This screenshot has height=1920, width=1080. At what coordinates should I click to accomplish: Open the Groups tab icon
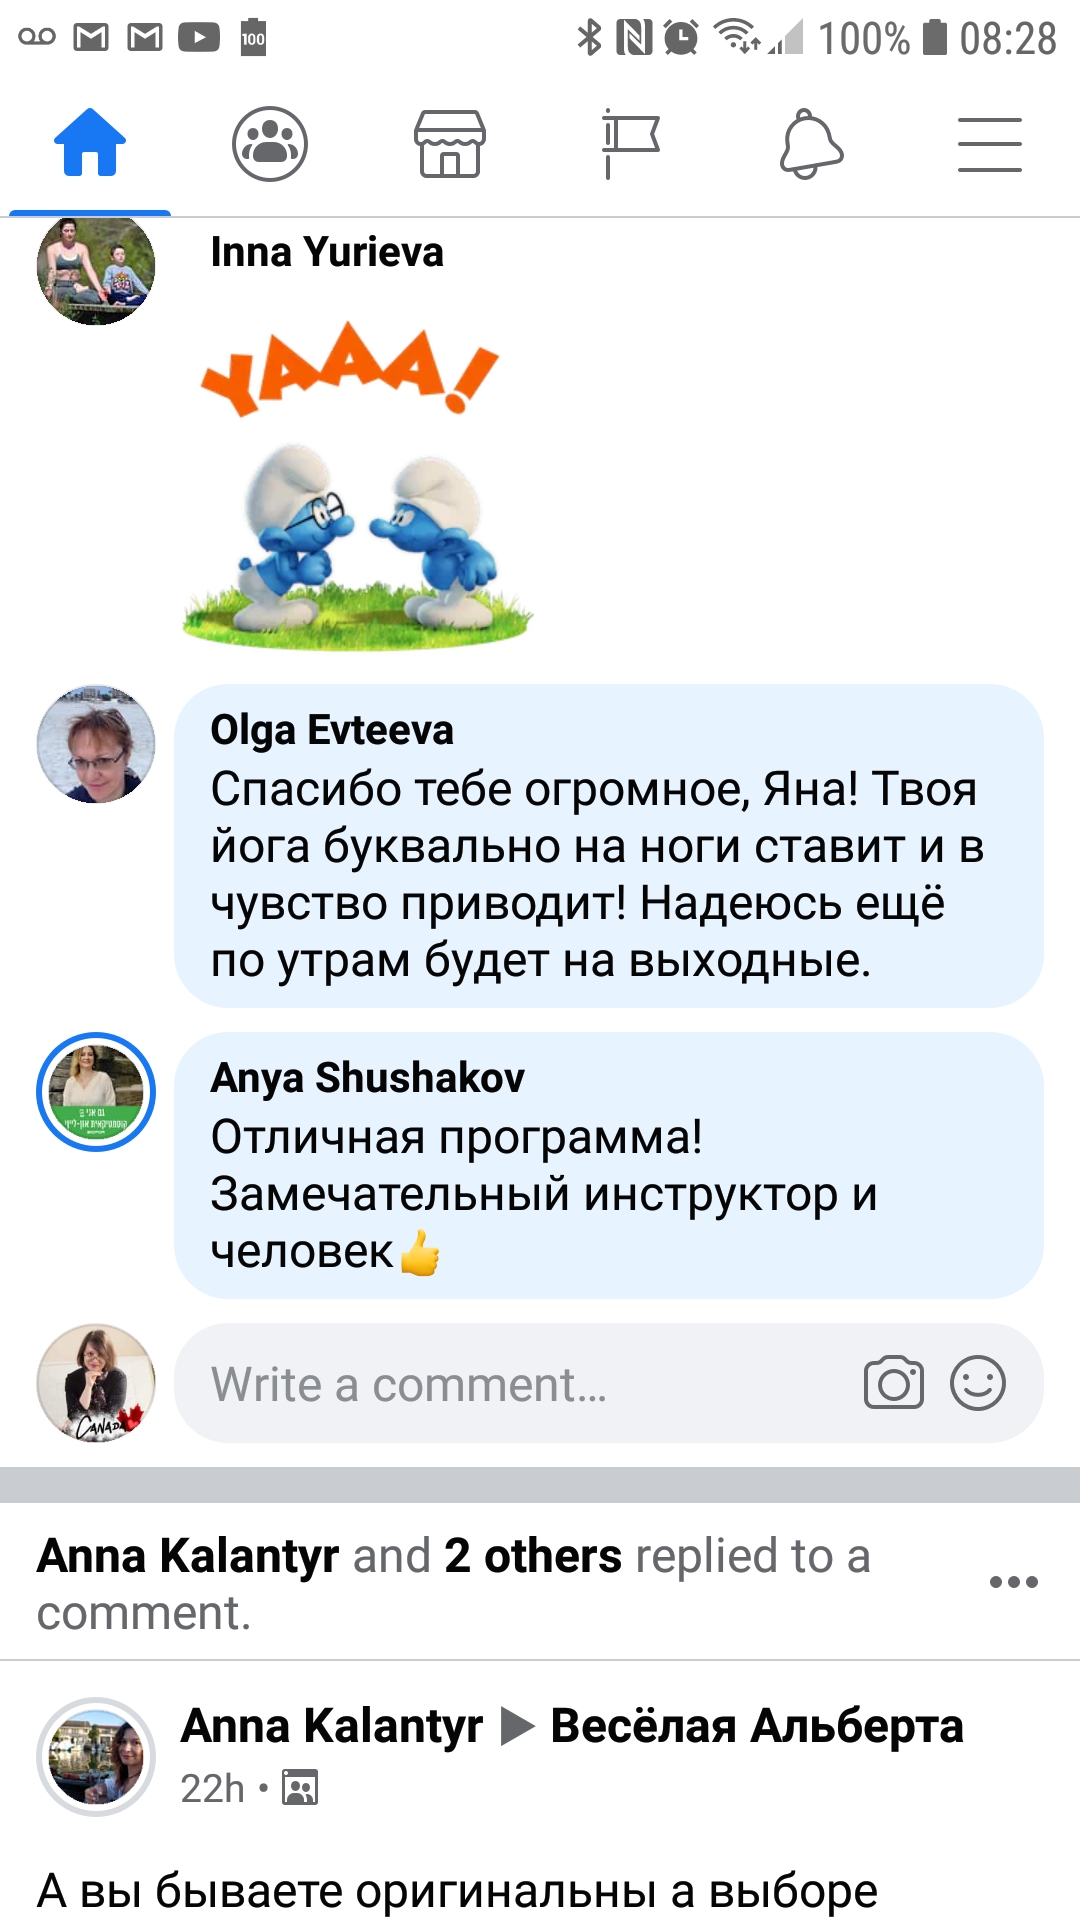(x=270, y=143)
